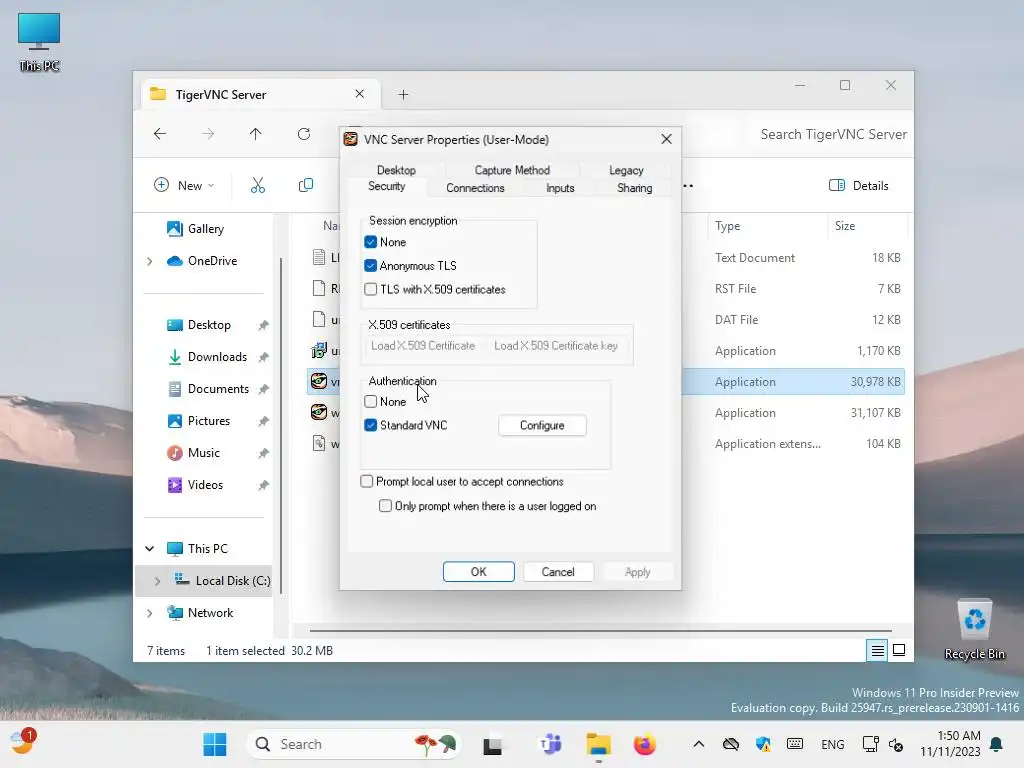
Task: Select the selected vncviewer application icon
Action: coord(319,381)
